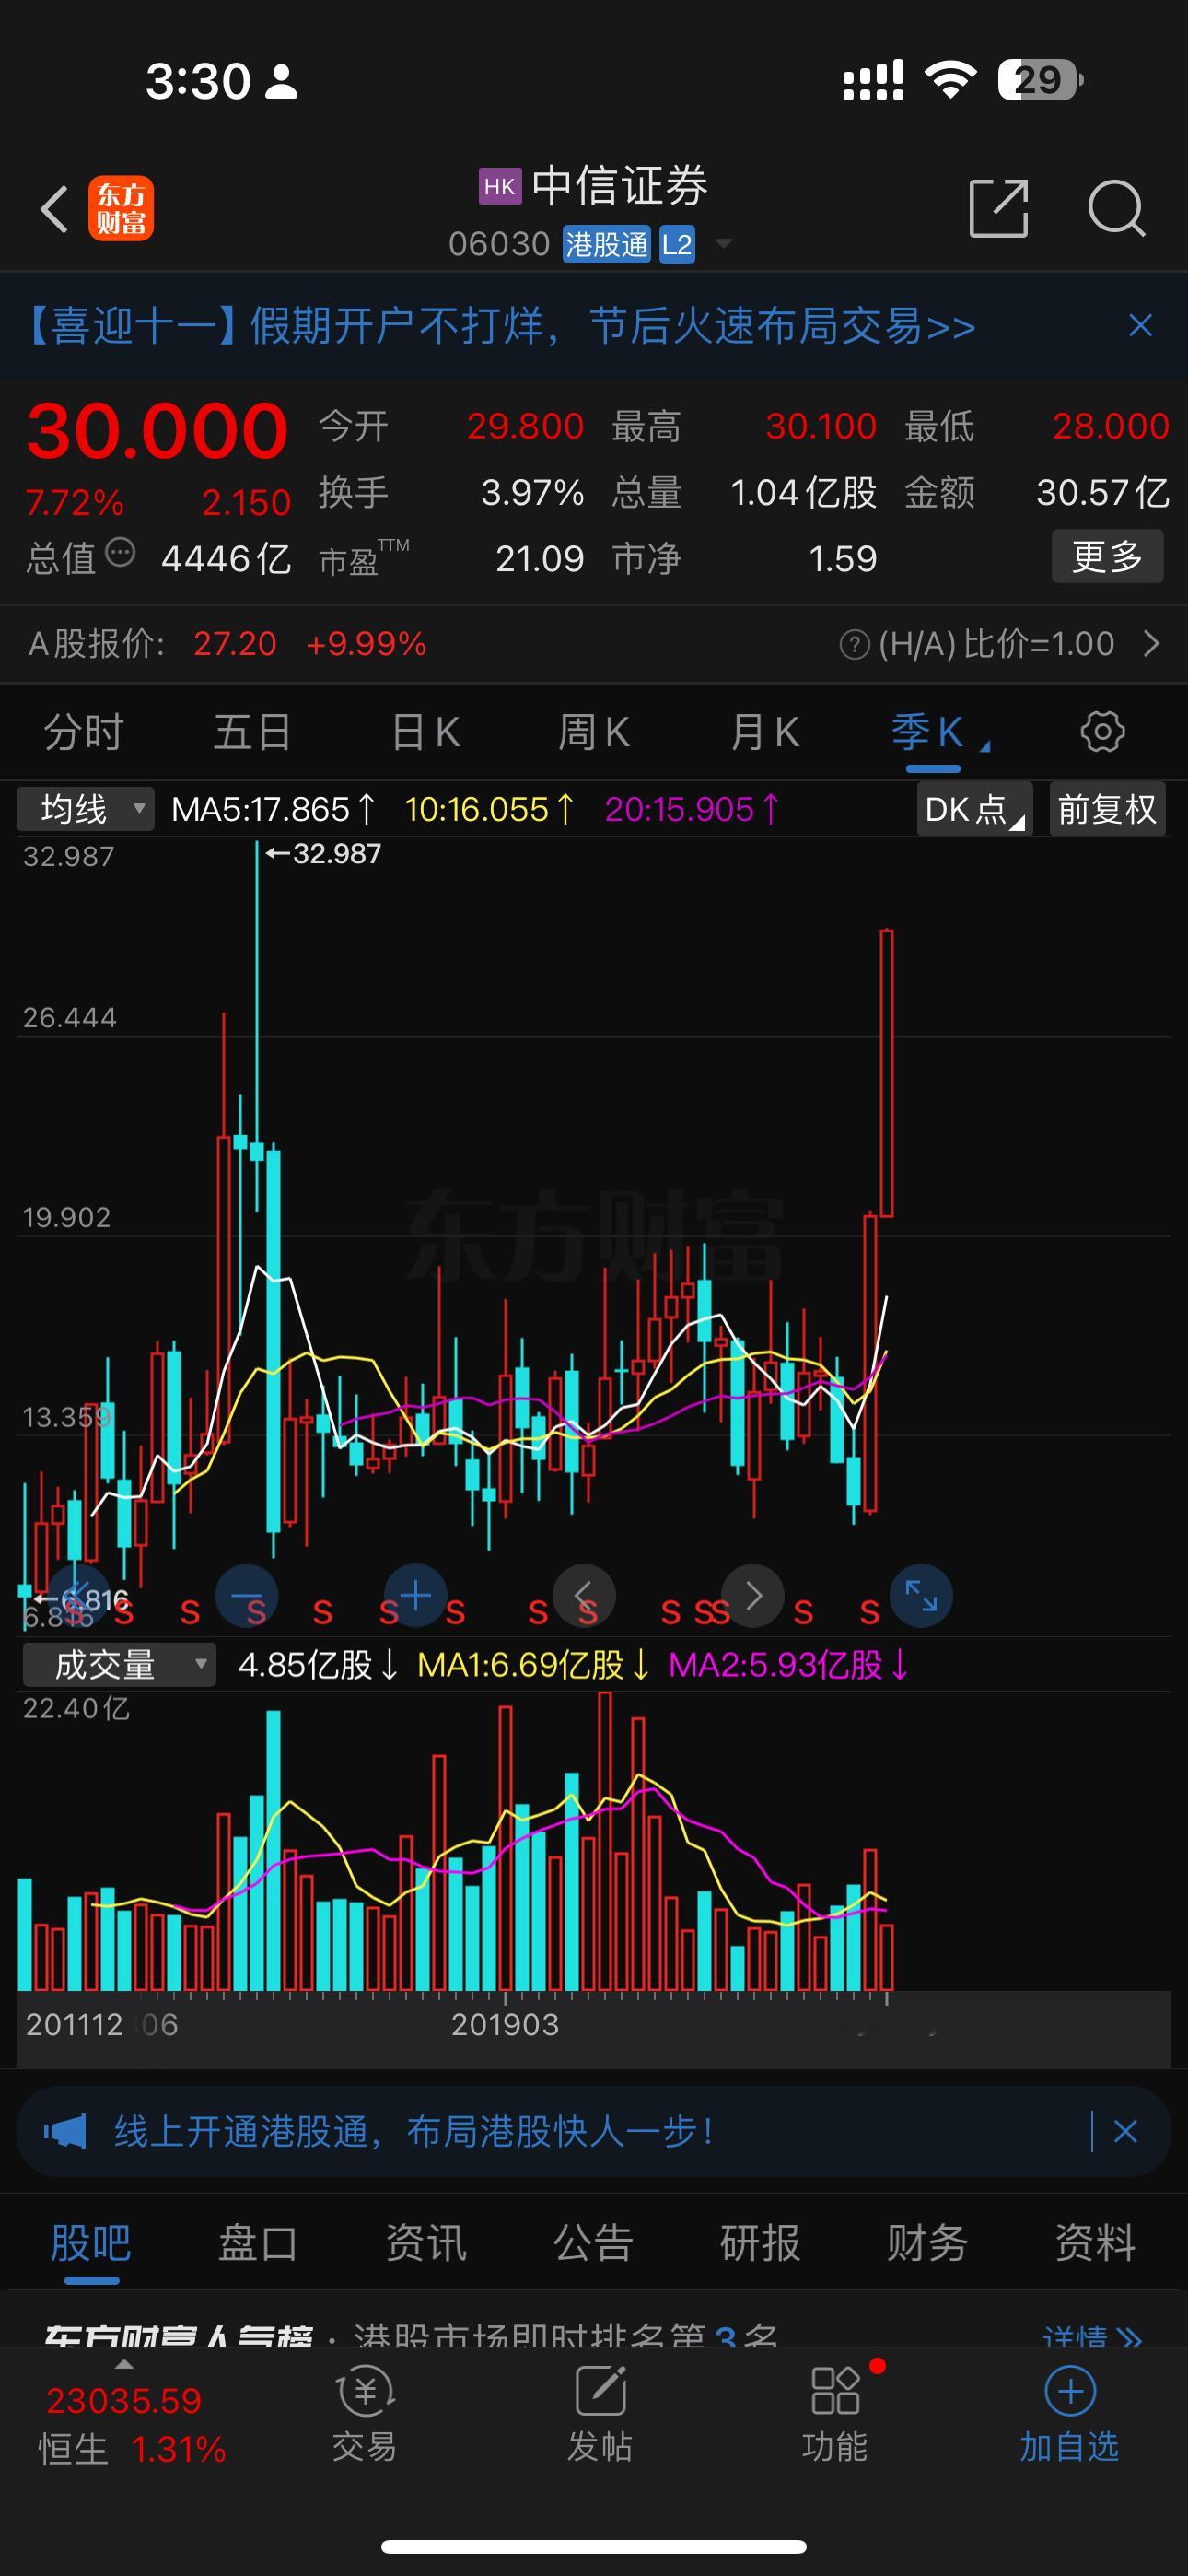Tap the cellular signal bars icon

873,80
